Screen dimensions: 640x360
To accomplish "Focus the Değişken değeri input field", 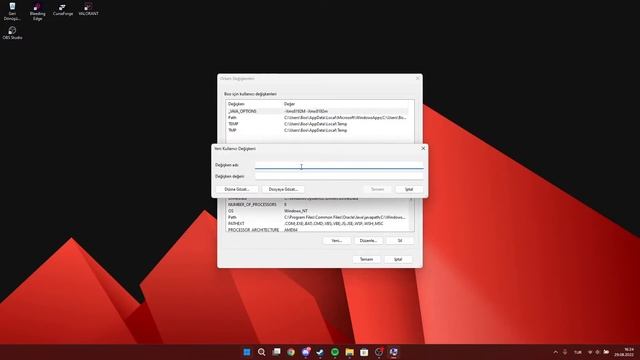I will pos(339,176).
